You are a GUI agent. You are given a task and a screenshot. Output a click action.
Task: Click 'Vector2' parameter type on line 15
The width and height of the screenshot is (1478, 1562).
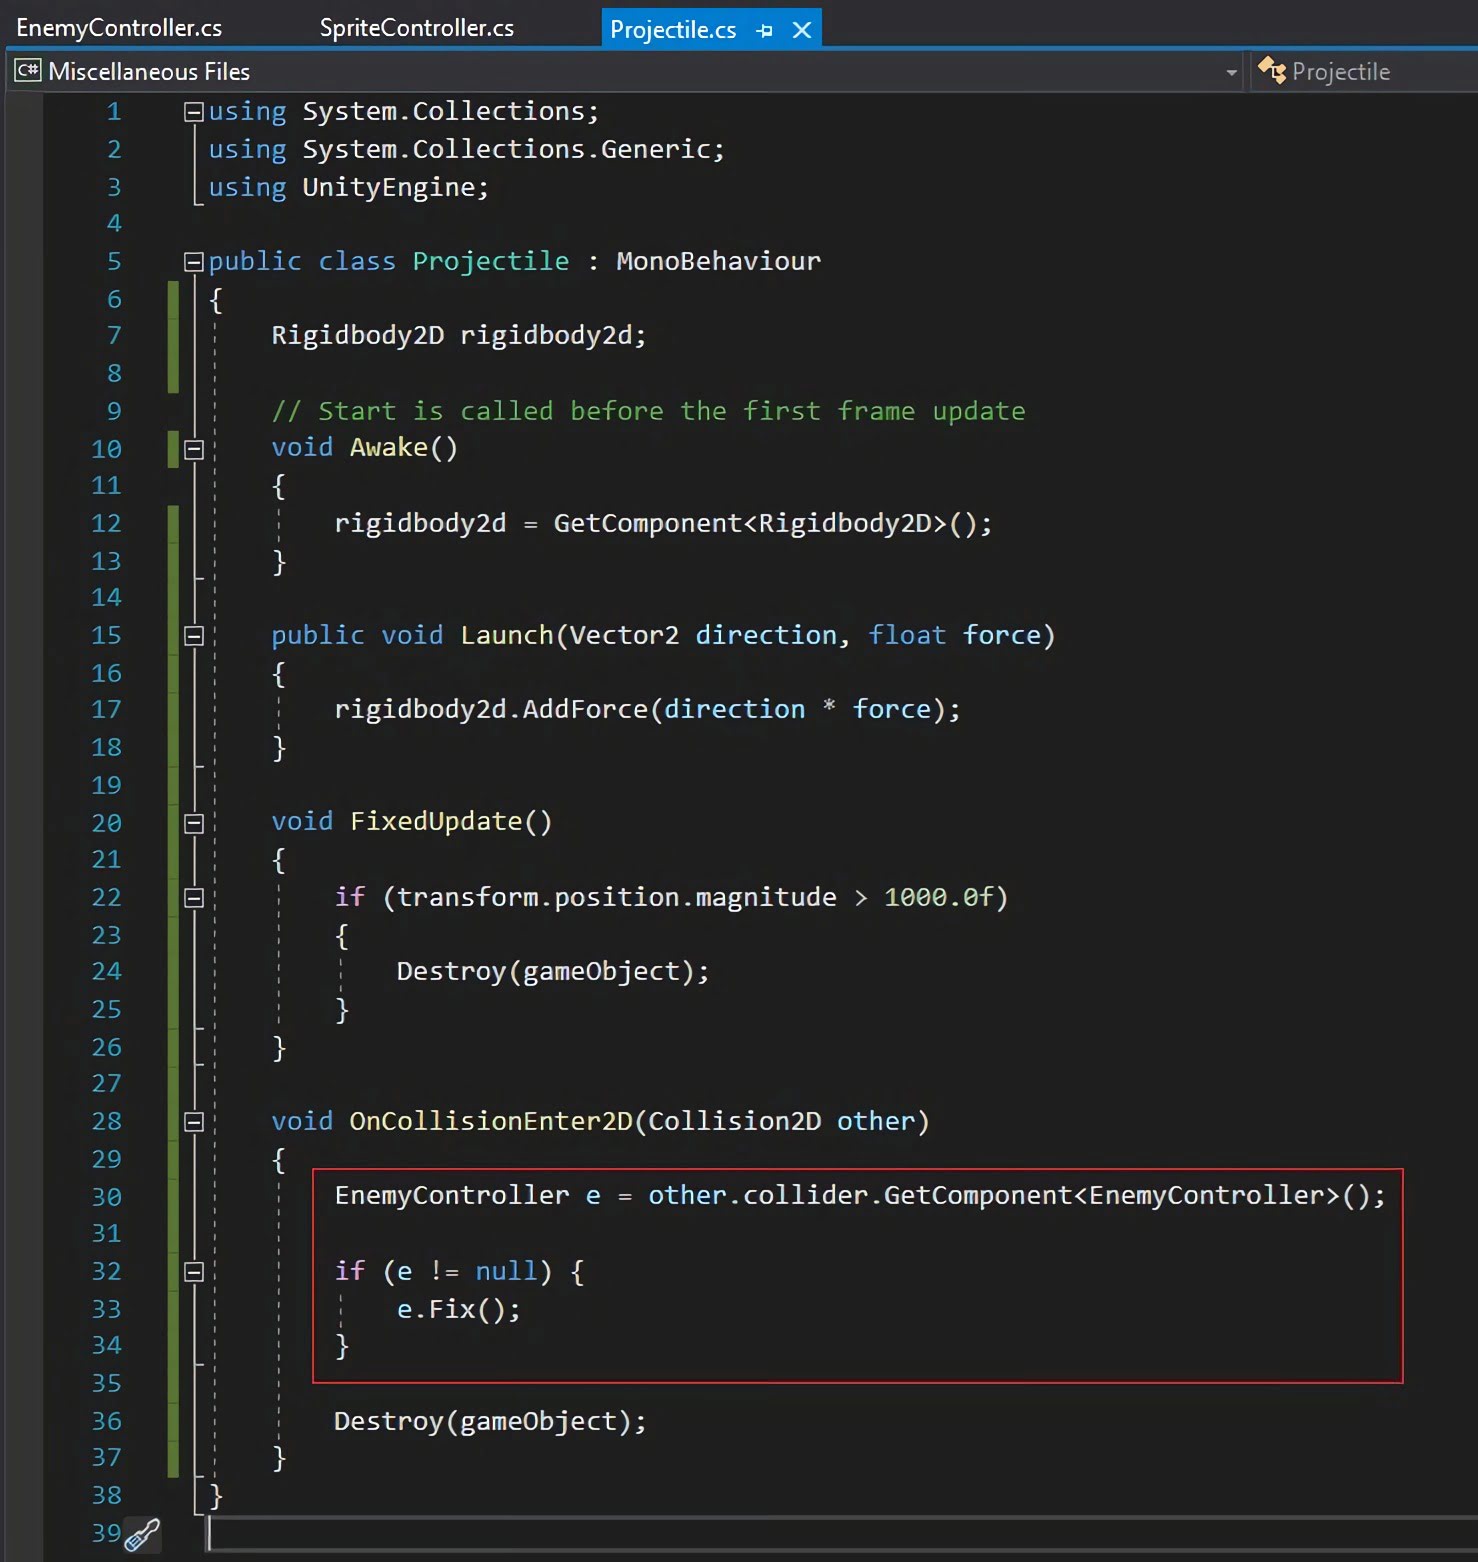624,635
